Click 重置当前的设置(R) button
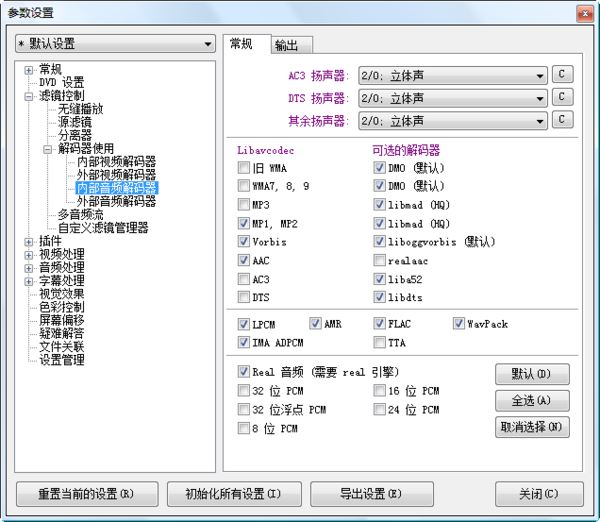 tap(87, 494)
